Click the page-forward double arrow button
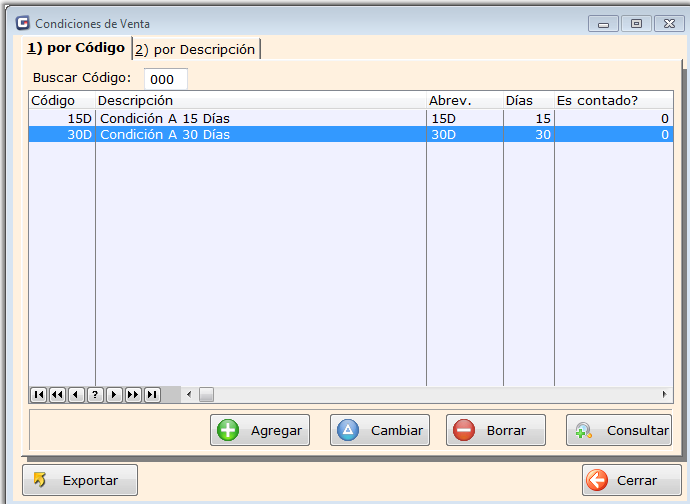This screenshot has height=504, width=690. (x=133, y=395)
